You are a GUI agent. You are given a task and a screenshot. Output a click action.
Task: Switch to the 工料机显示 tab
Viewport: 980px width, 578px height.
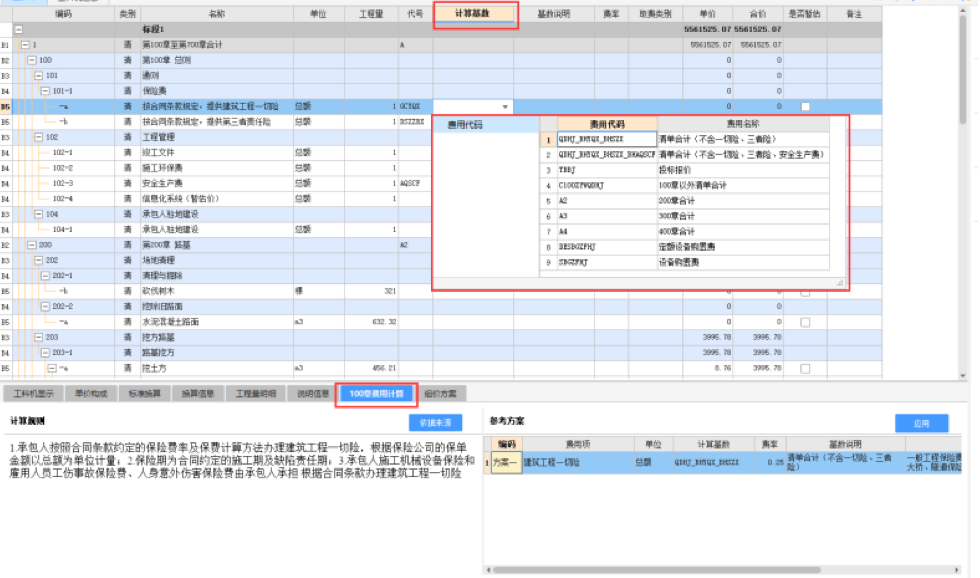click(33, 394)
